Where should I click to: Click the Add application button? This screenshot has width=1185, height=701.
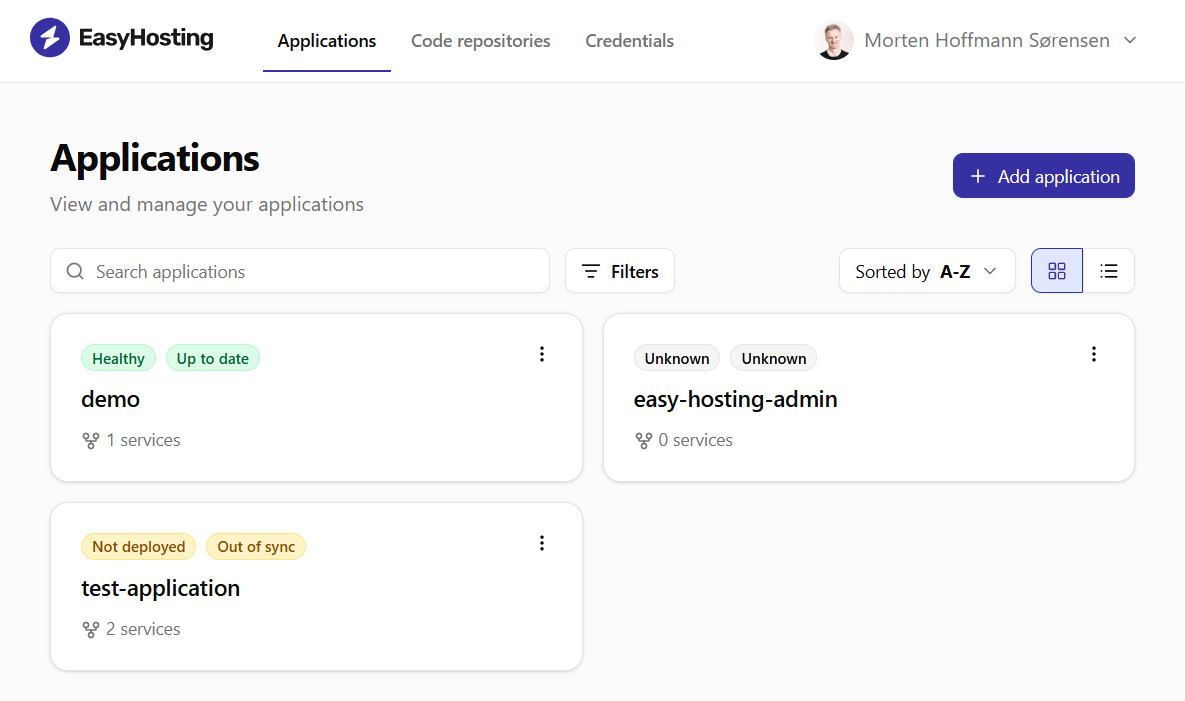pos(1043,176)
